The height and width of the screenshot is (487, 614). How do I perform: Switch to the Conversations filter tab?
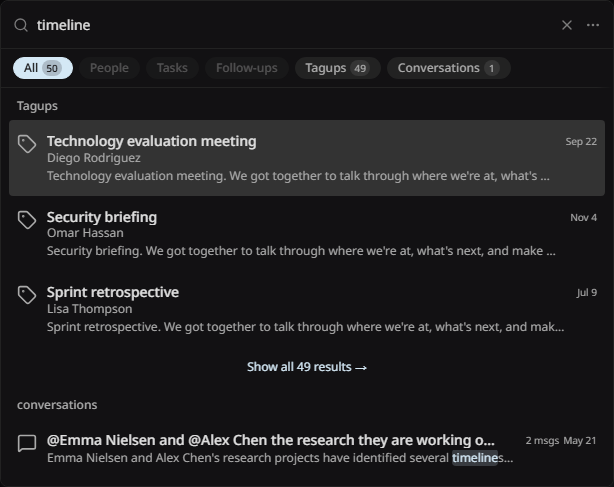(449, 68)
